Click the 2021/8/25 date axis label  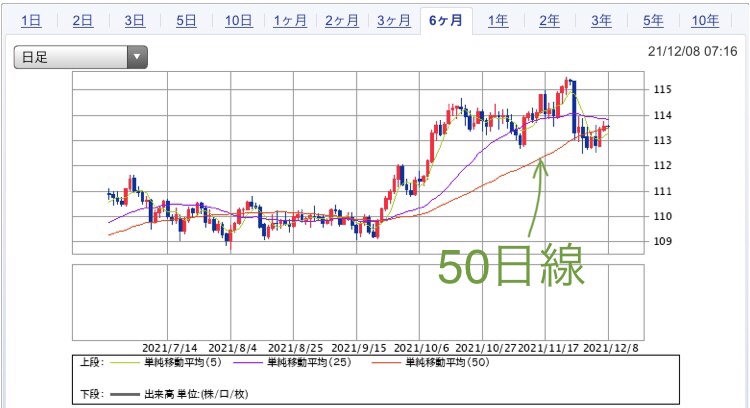coord(296,348)
